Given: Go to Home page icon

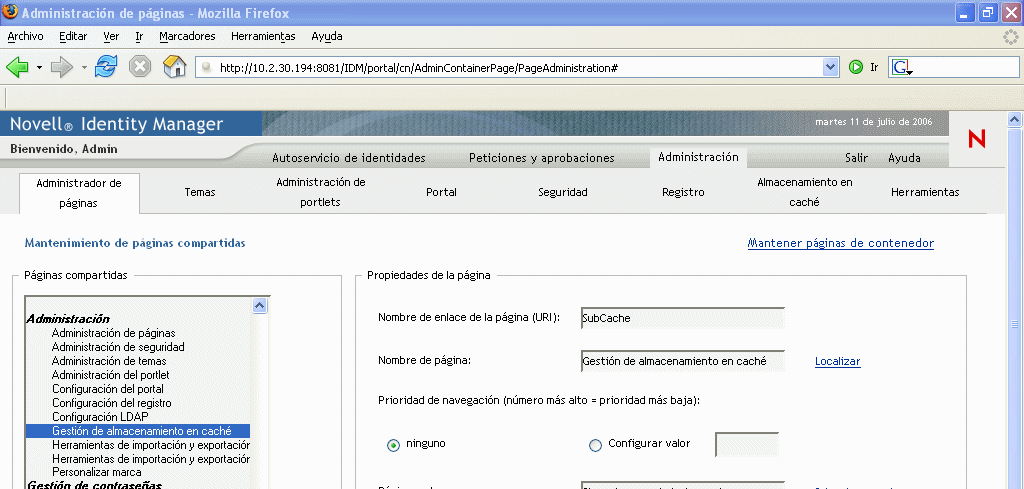Looking at the screenshot, I should [174, 67].
